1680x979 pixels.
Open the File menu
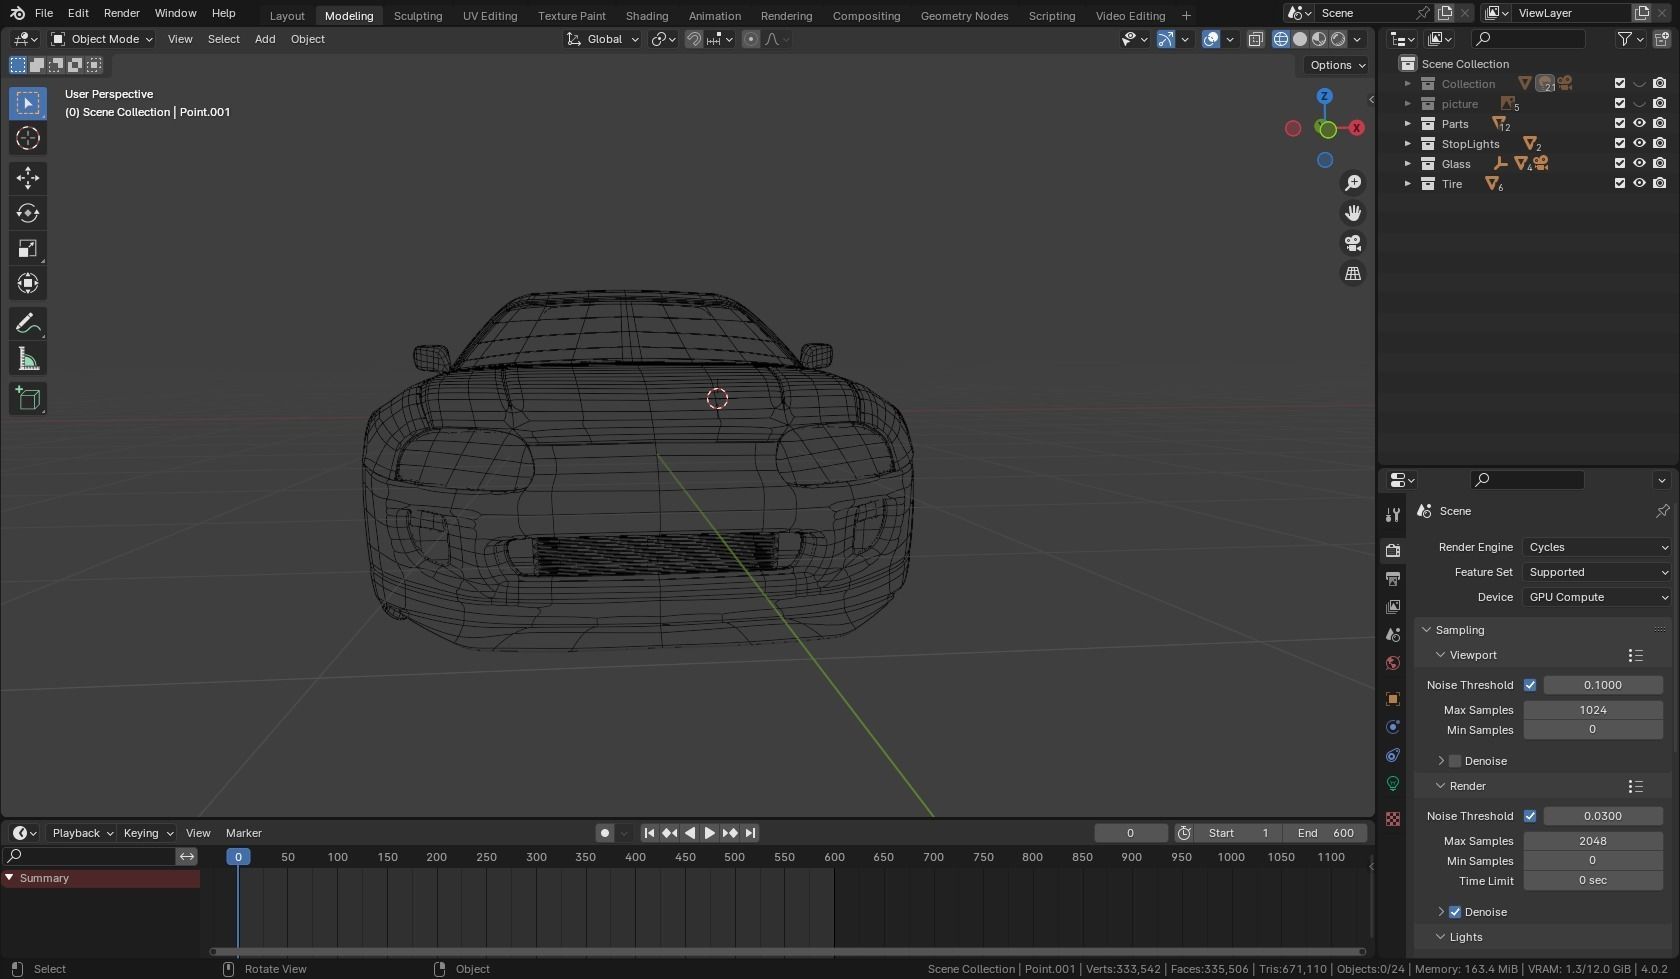[x=44, y=13]
